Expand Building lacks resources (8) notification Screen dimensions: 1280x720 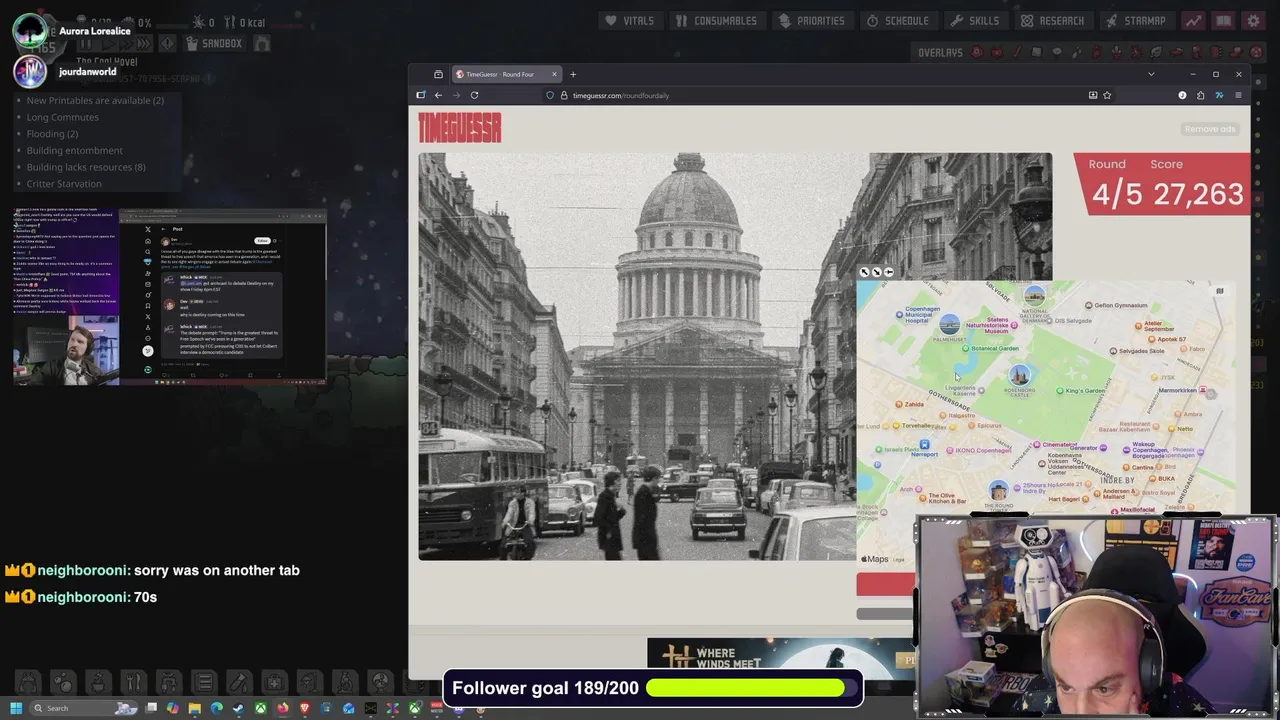click(x=86, y=167)
